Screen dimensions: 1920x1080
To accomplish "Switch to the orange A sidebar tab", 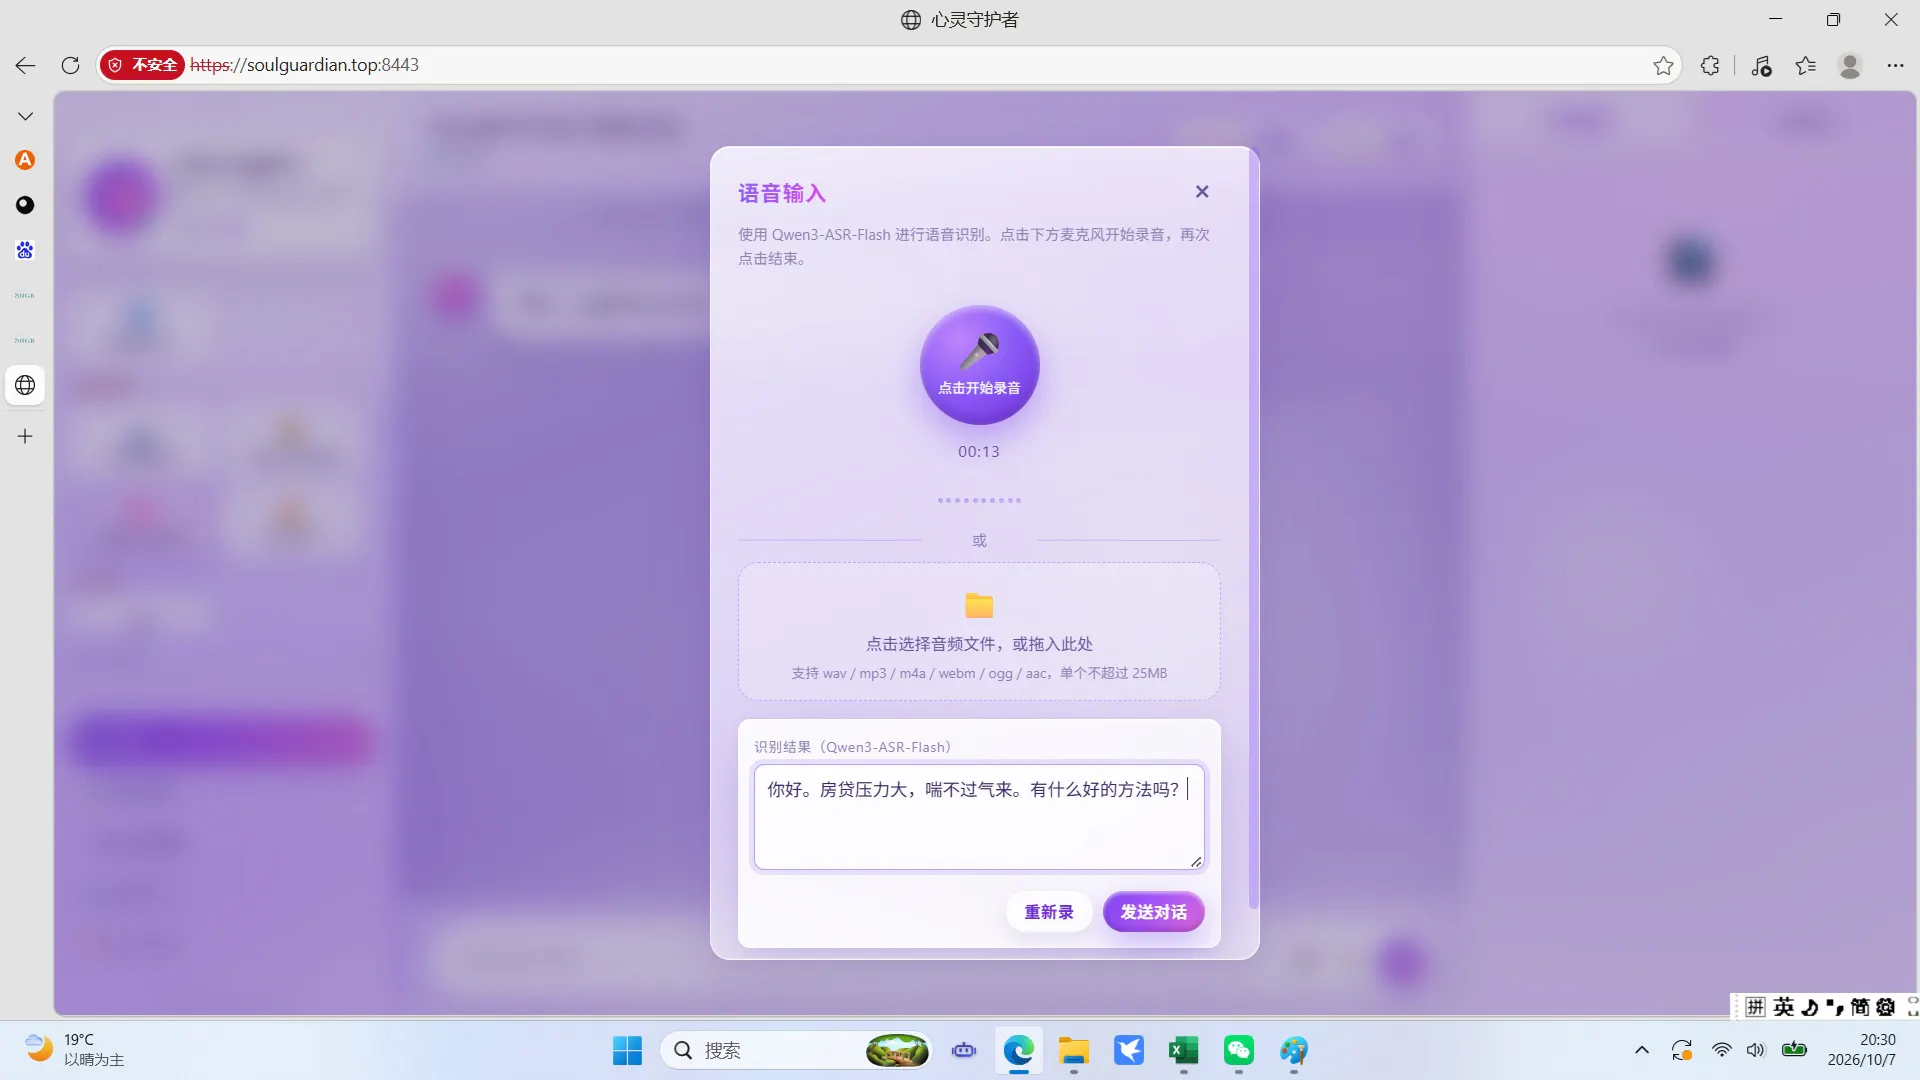I will (x=25, y=160).
